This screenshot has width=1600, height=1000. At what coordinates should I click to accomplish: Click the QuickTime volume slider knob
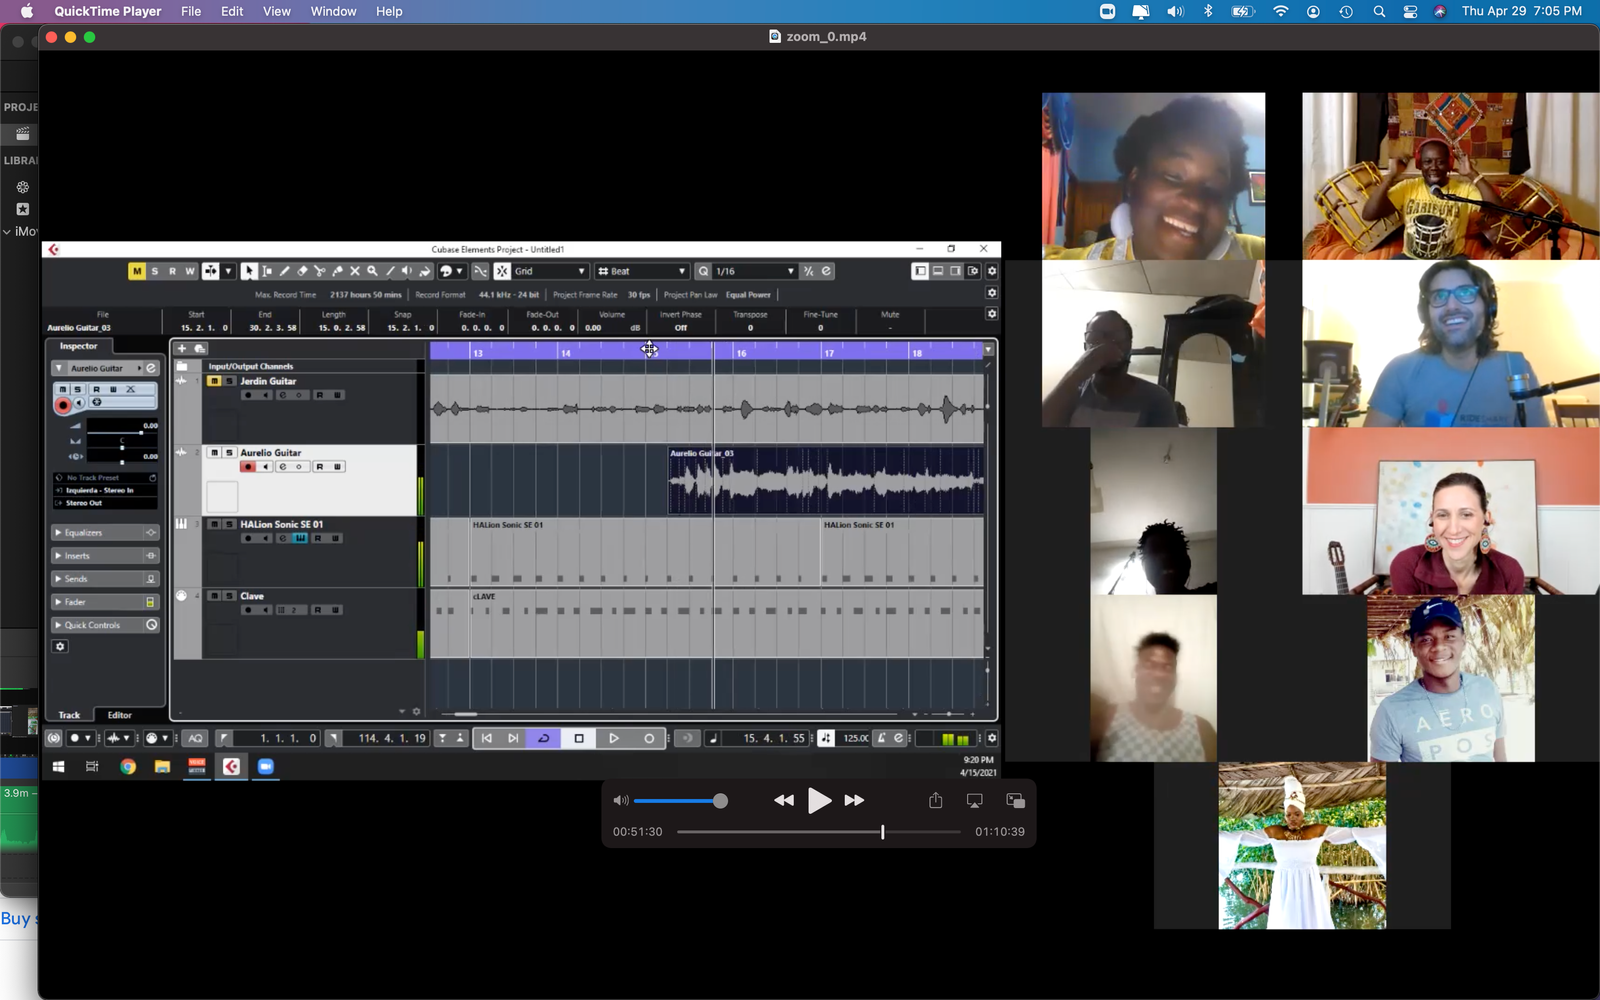(720, 801)
